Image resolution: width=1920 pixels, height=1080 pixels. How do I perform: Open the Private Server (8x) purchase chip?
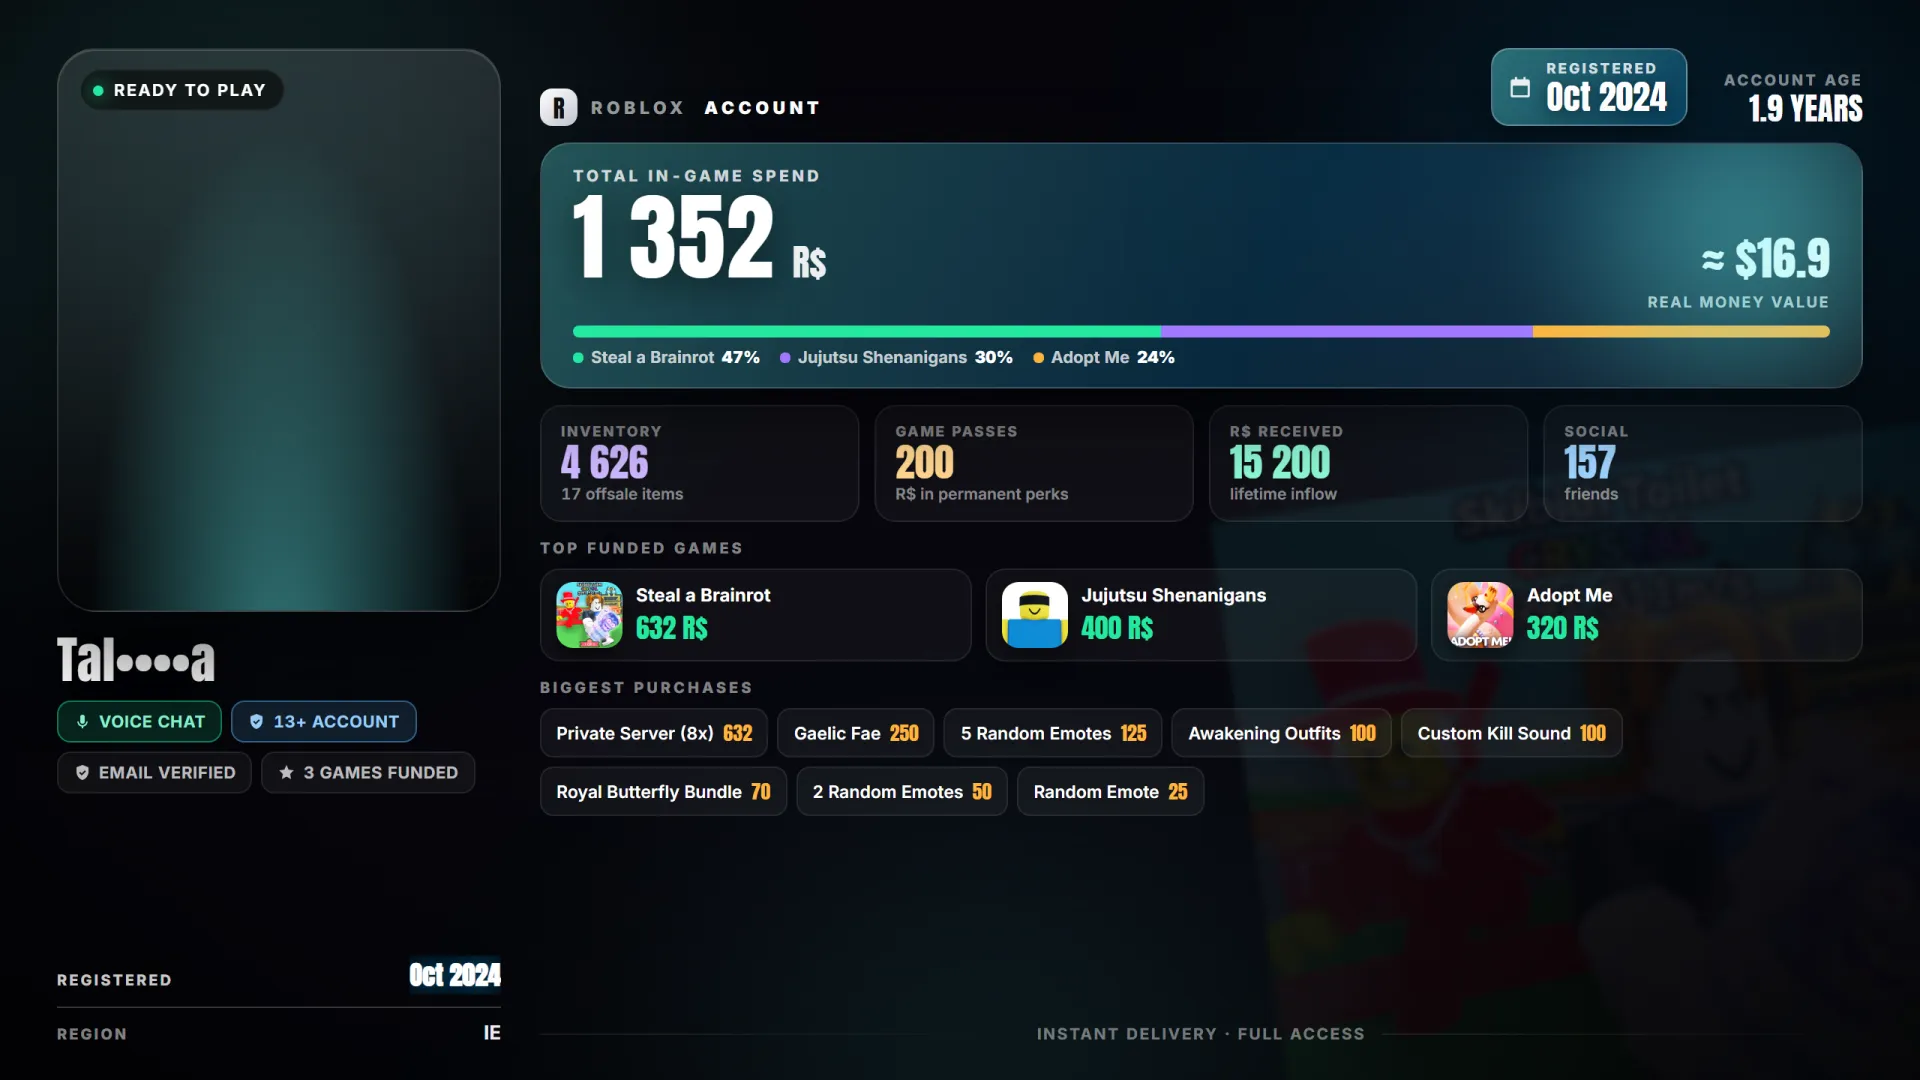coord(654,734)
